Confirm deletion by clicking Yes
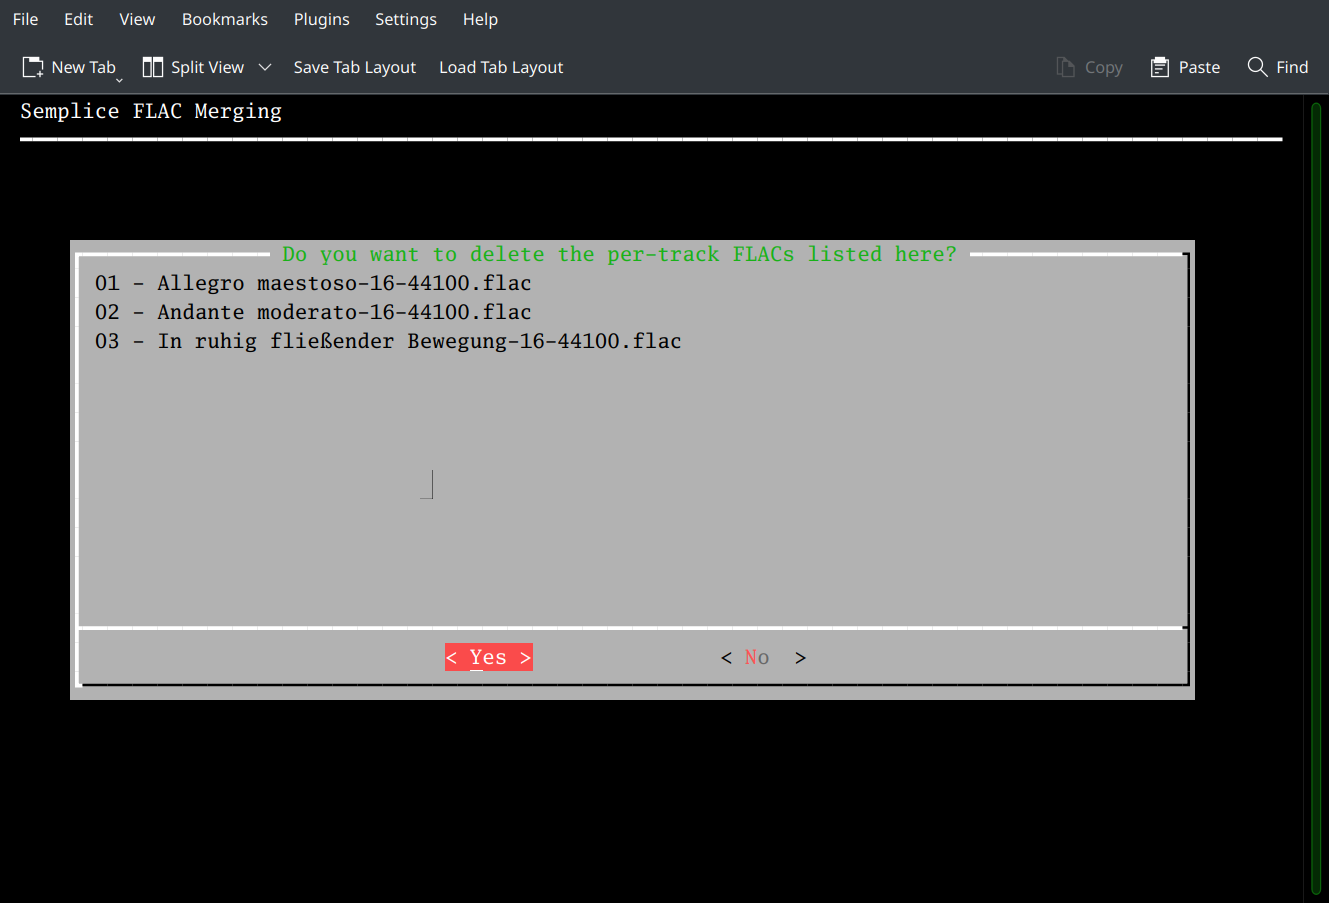This screenshot has height=903, width=1329. point(488,657)
